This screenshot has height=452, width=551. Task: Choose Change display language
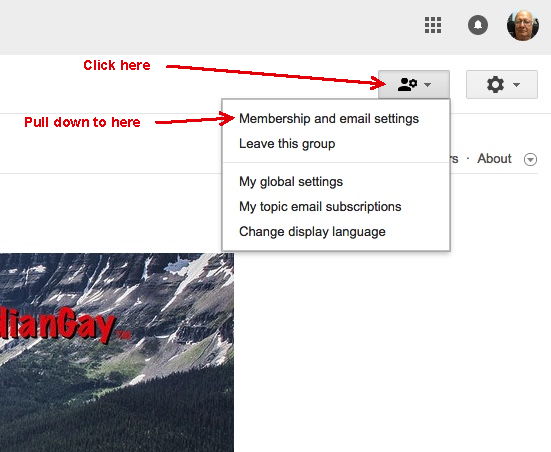(312, 232)
